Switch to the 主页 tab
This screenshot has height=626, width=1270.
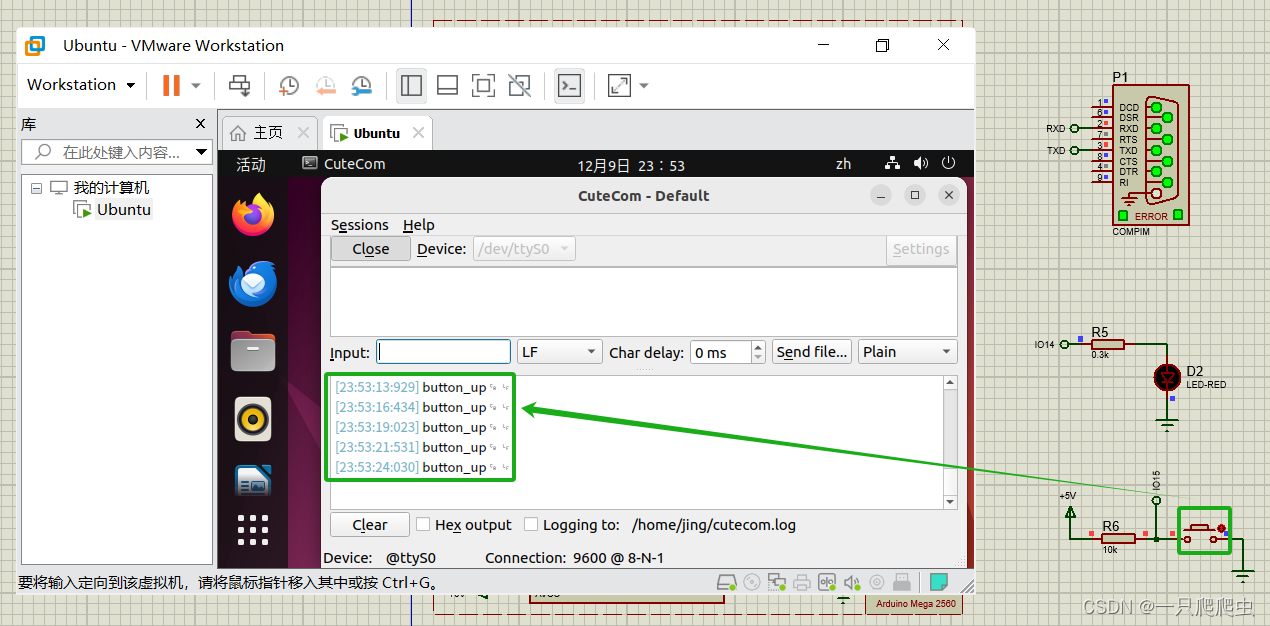click(269, 132)
